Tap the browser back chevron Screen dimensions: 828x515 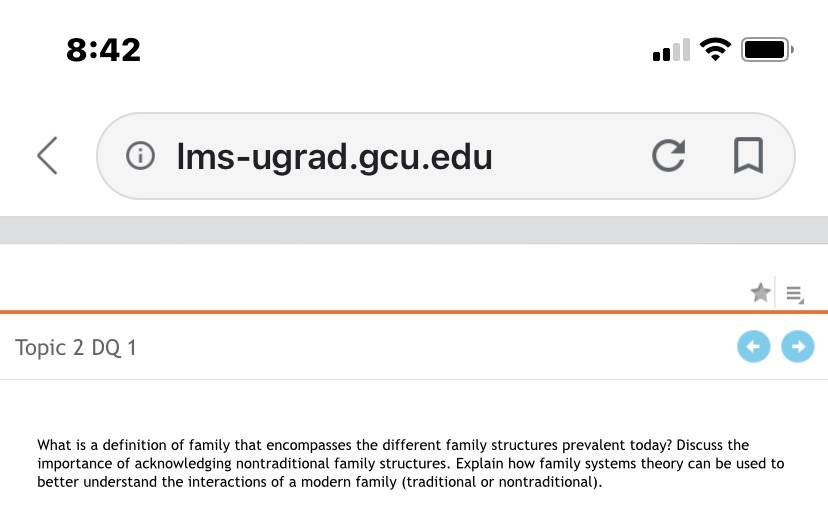click(48, 156)
